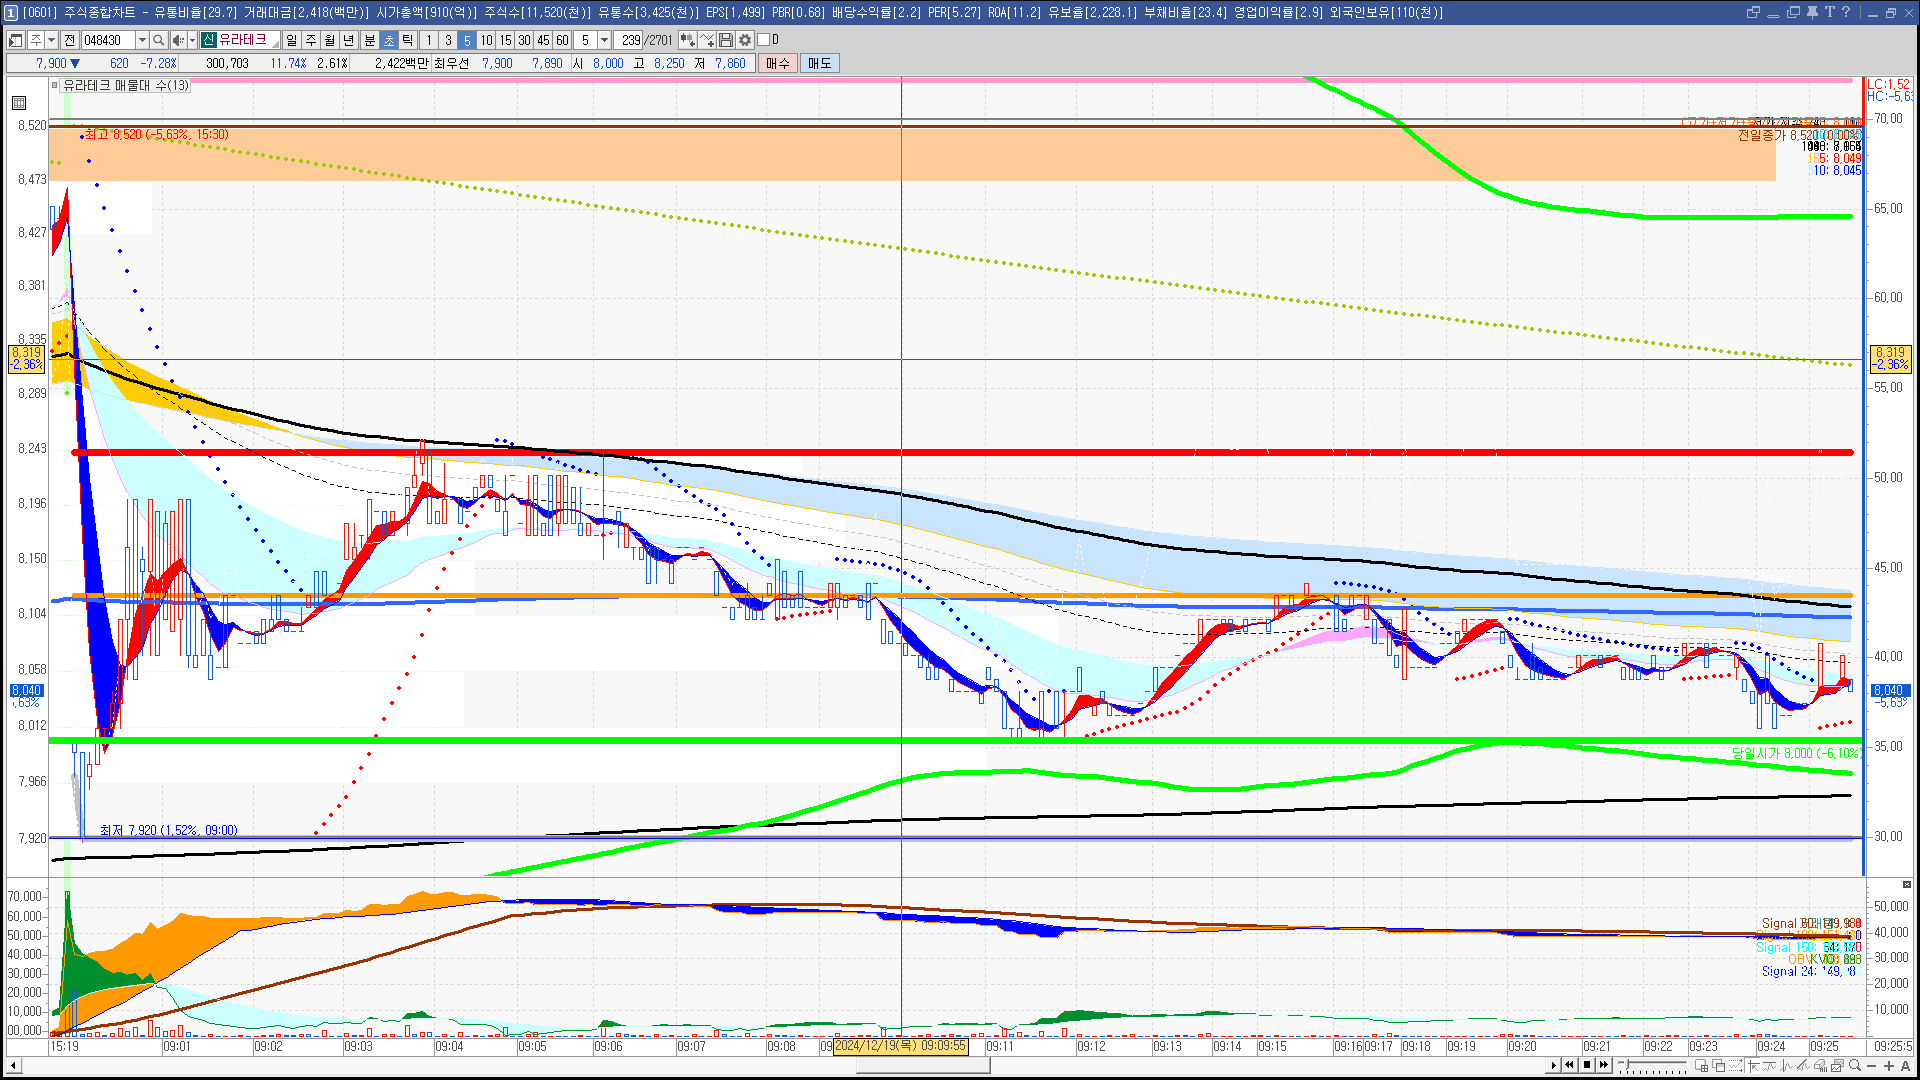Click the stop playback button at bottom

1587,1065
